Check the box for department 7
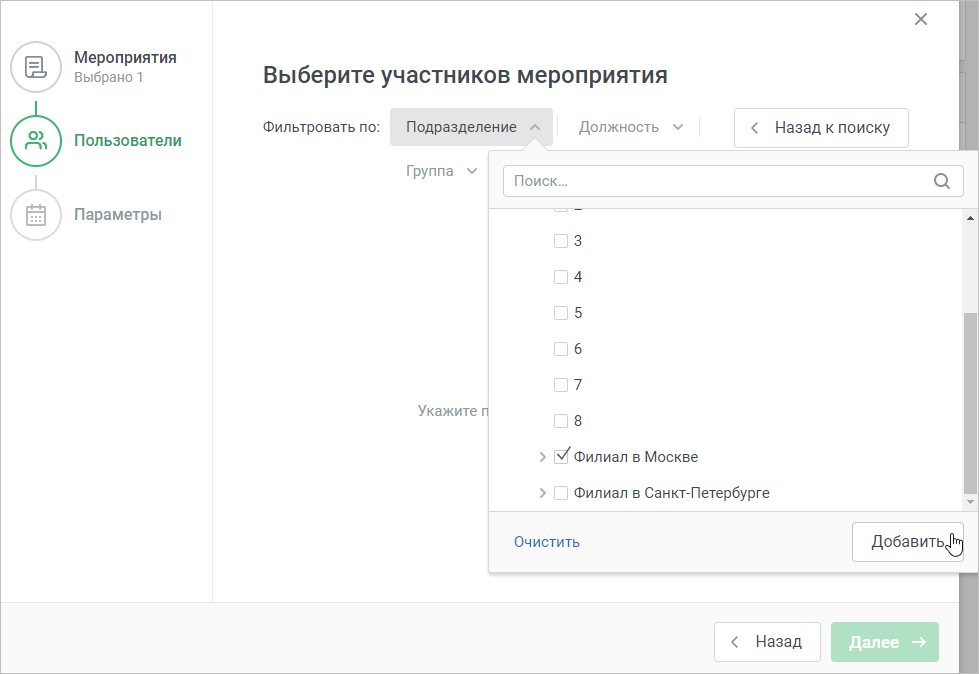Viewport: 979px width, 674px height. coord(561,385)
